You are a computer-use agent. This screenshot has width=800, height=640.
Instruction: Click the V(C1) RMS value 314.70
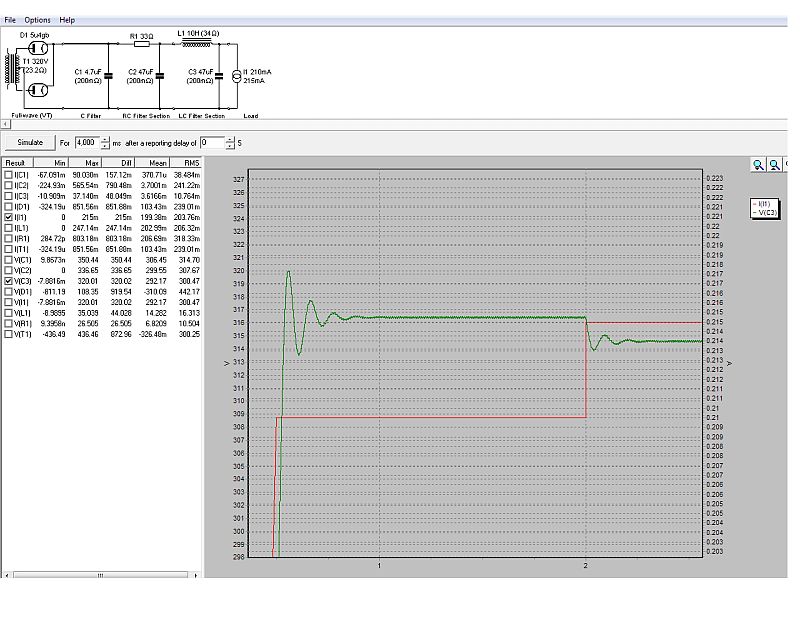click(189, 260)
